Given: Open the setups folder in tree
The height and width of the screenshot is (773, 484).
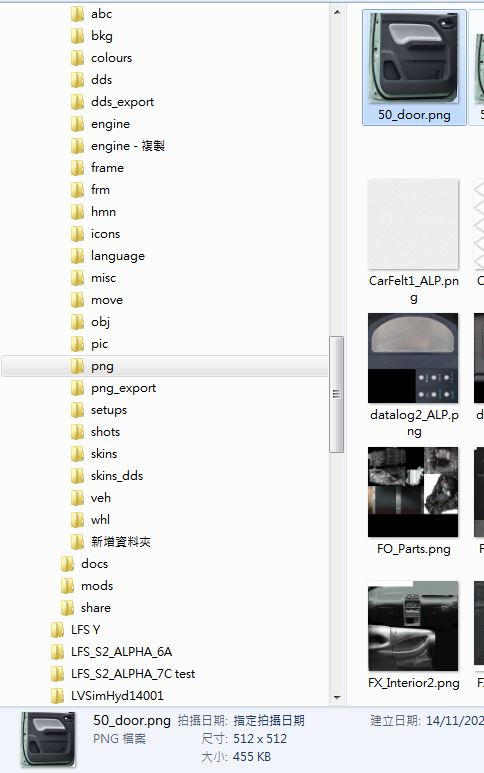Looking at the screenshot, I should point(109,410).
